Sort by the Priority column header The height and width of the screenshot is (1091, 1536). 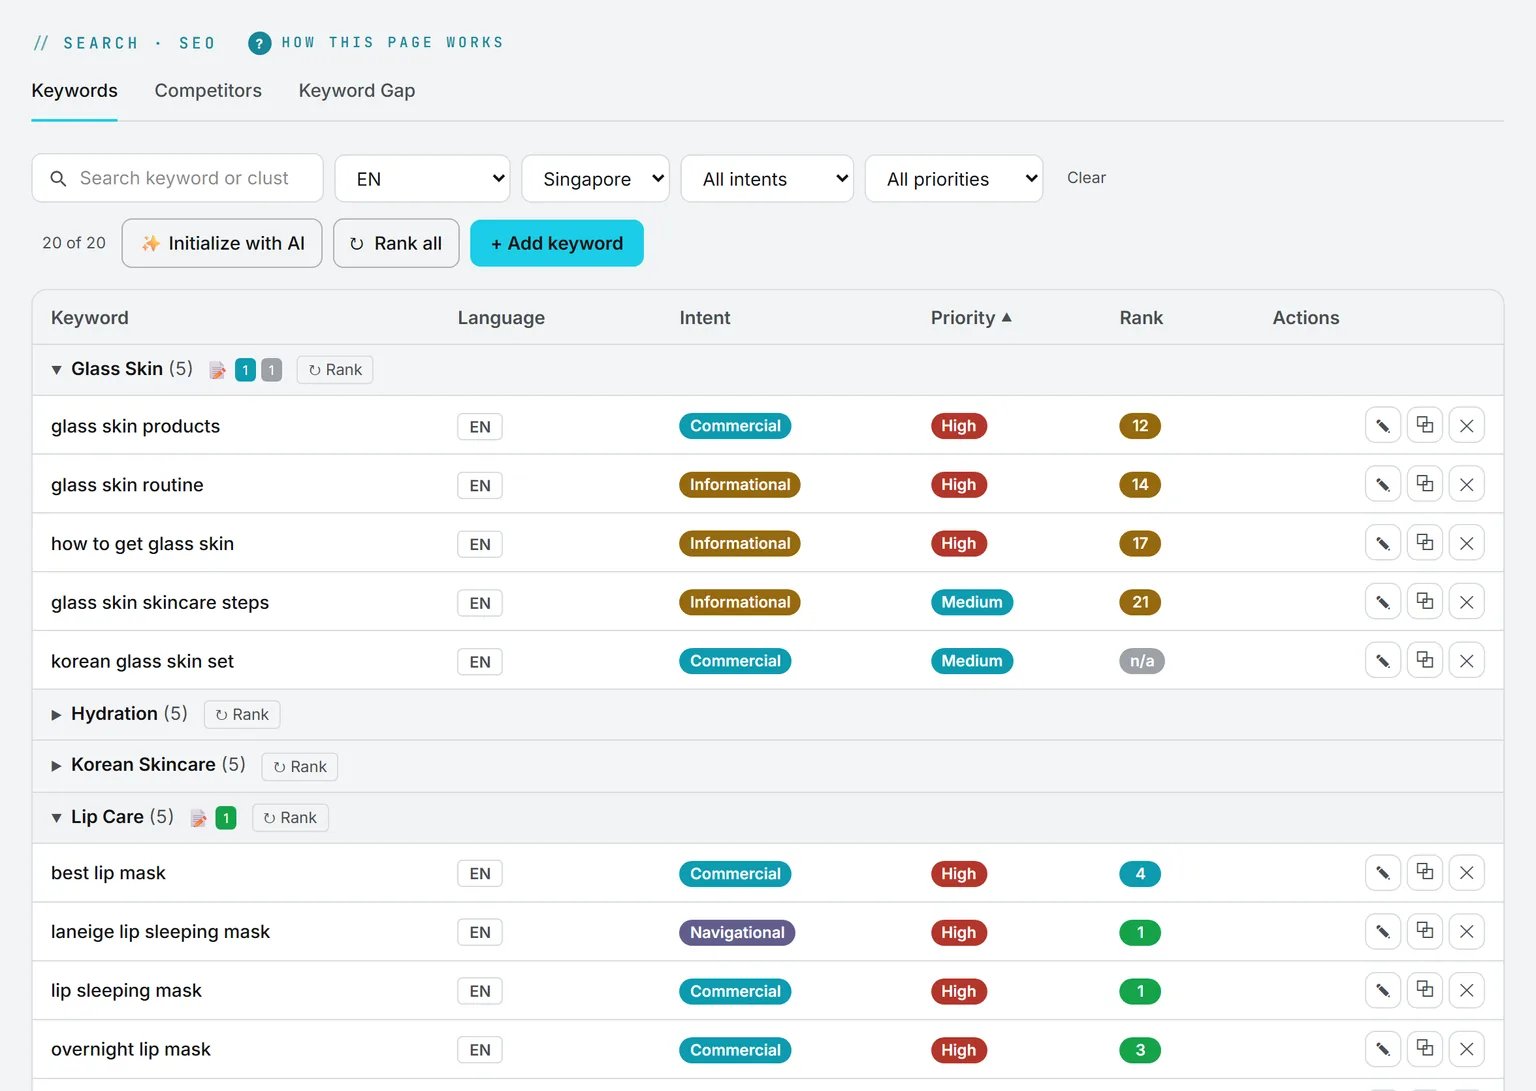pos(971,318)
